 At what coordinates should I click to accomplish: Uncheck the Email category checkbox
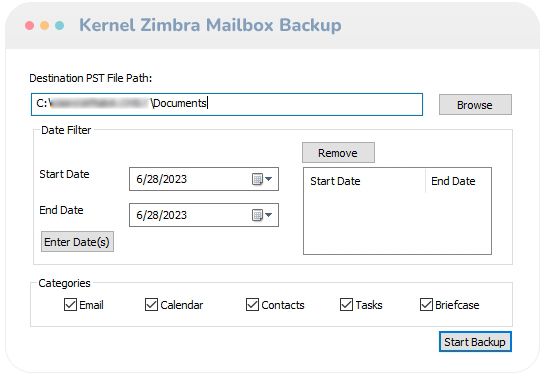point(70,305)
